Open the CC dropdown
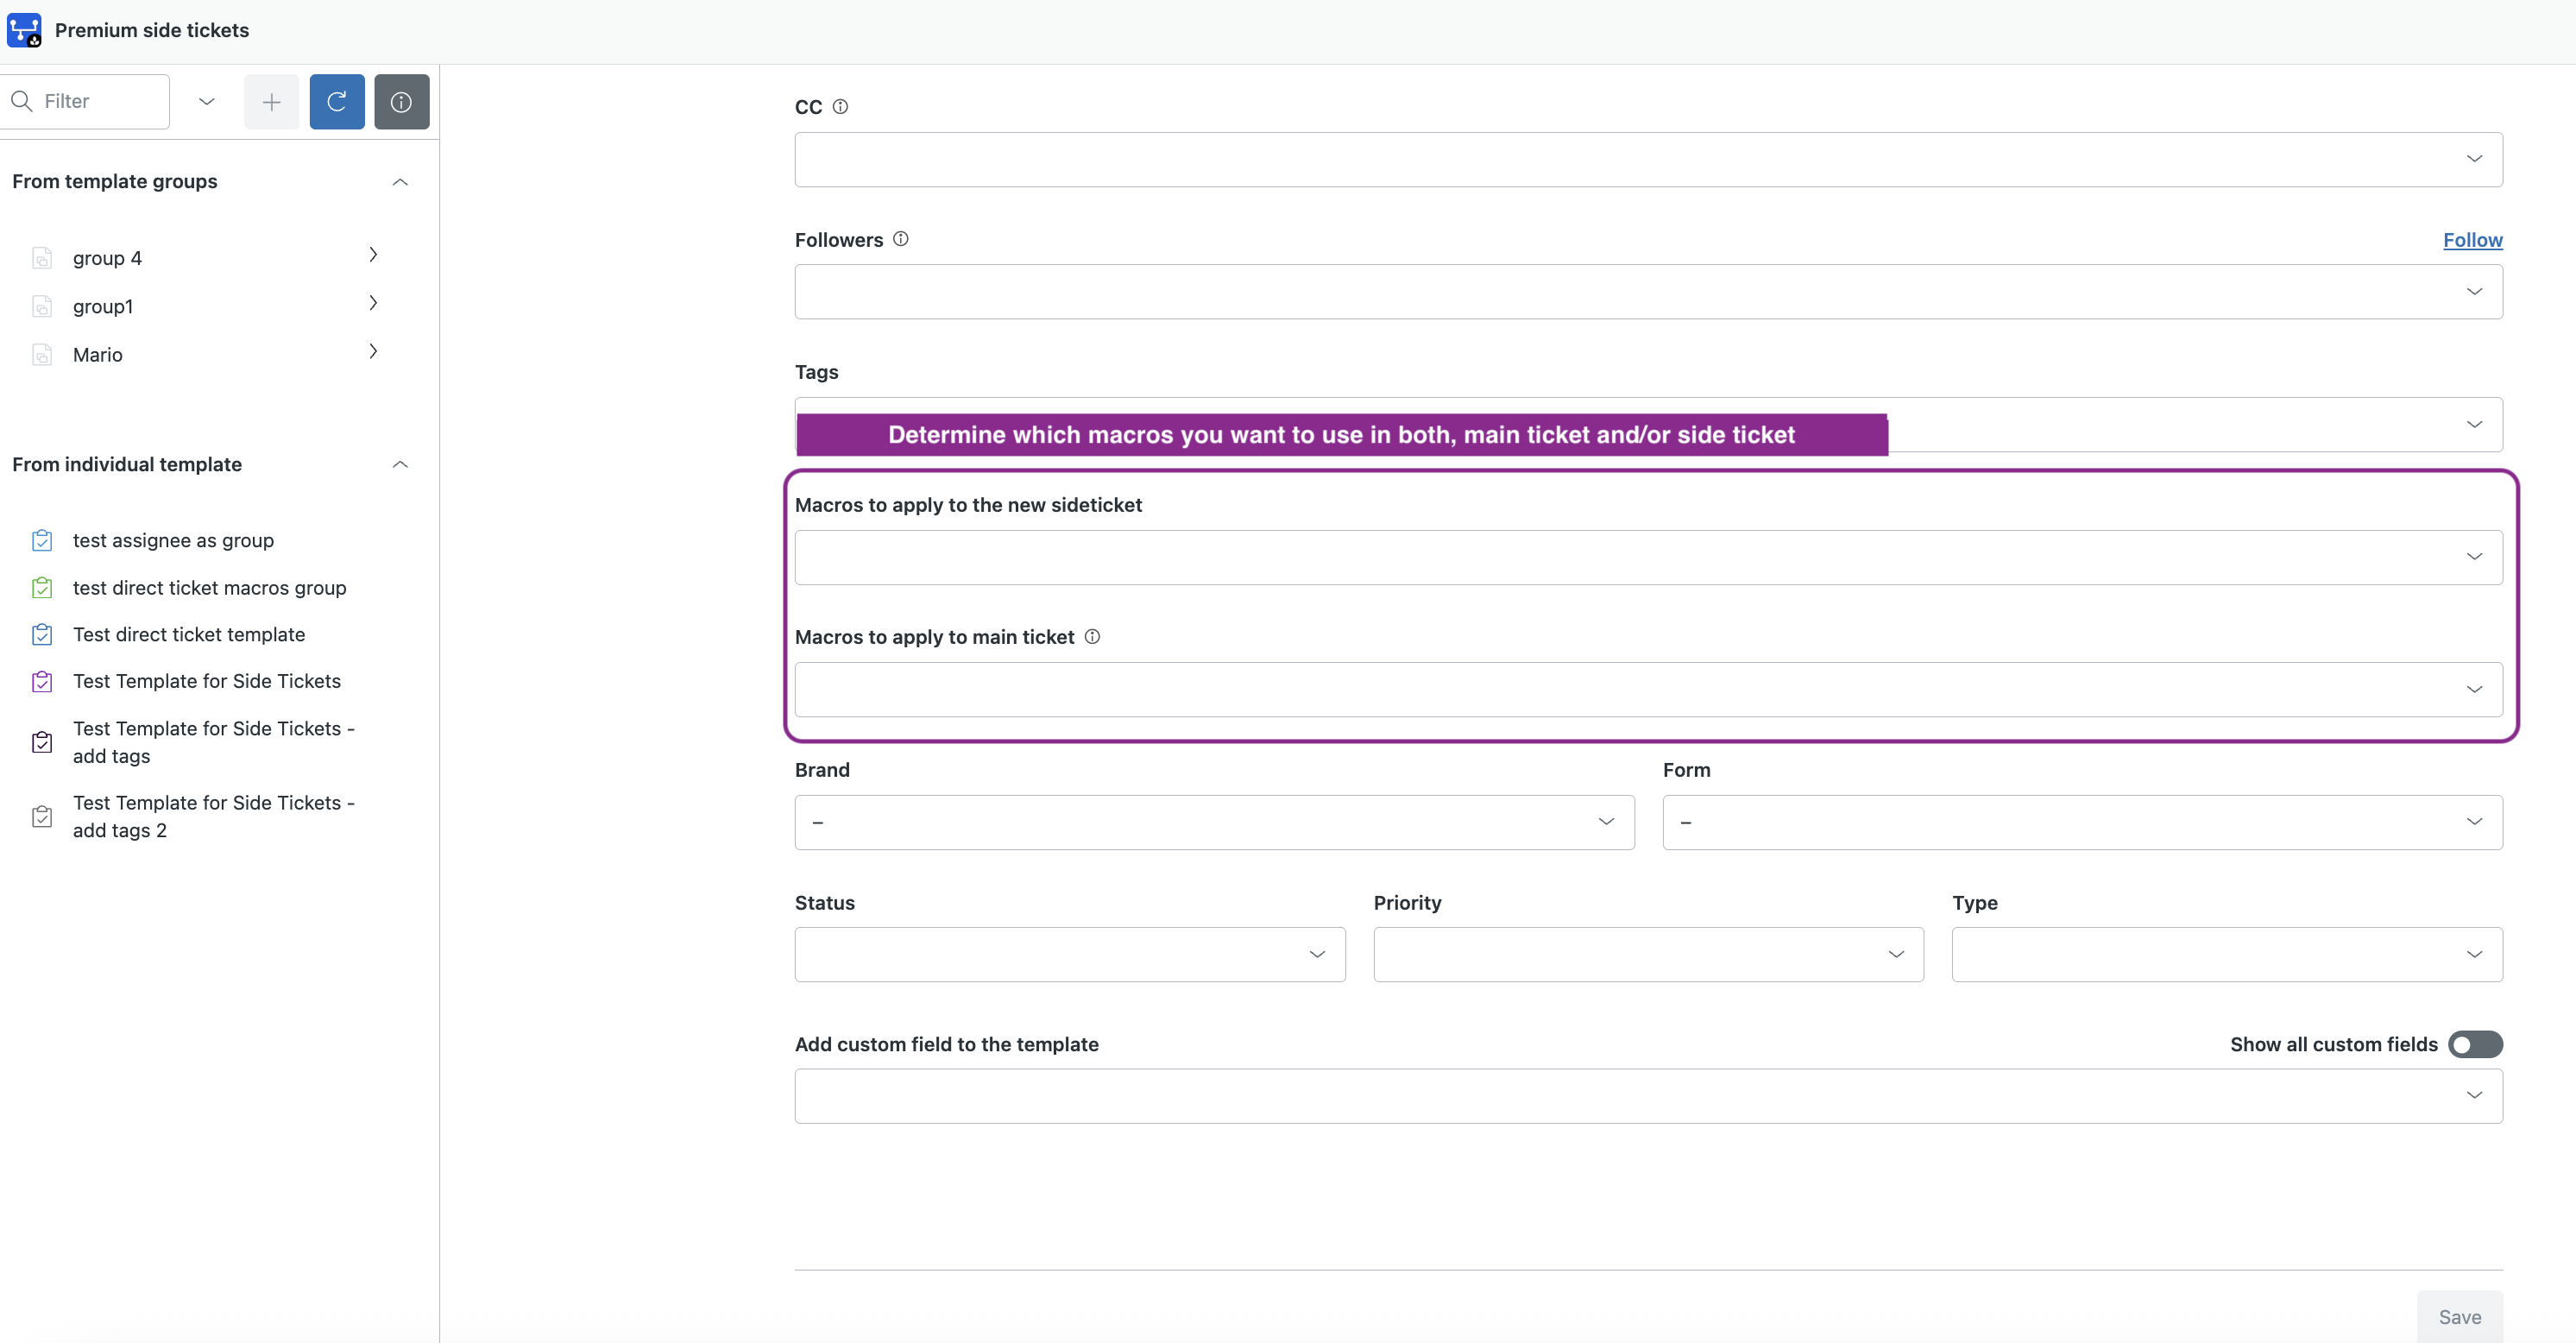This screenshot has height=1343, width=2576. point(1648,159)
